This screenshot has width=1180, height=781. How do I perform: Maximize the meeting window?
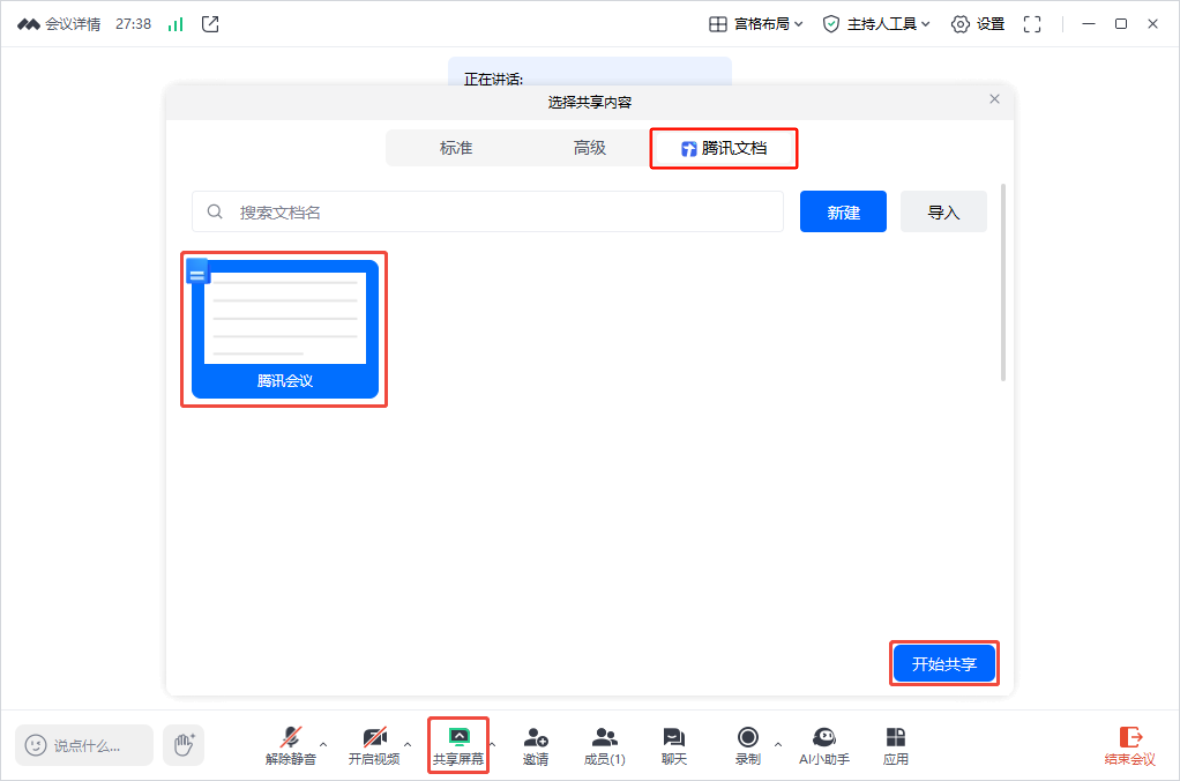pos(1121,24)
